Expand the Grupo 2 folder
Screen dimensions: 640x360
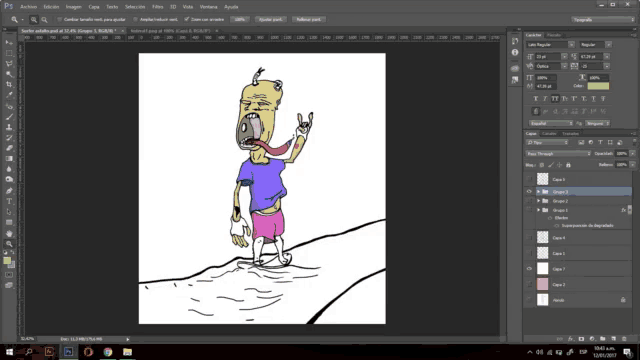[538, 201]
